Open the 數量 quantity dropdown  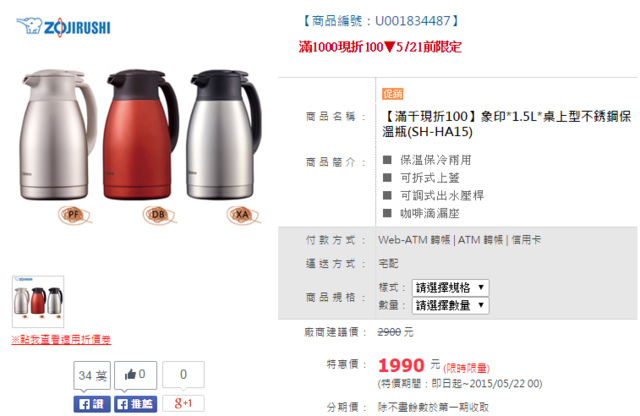(450, 305)
